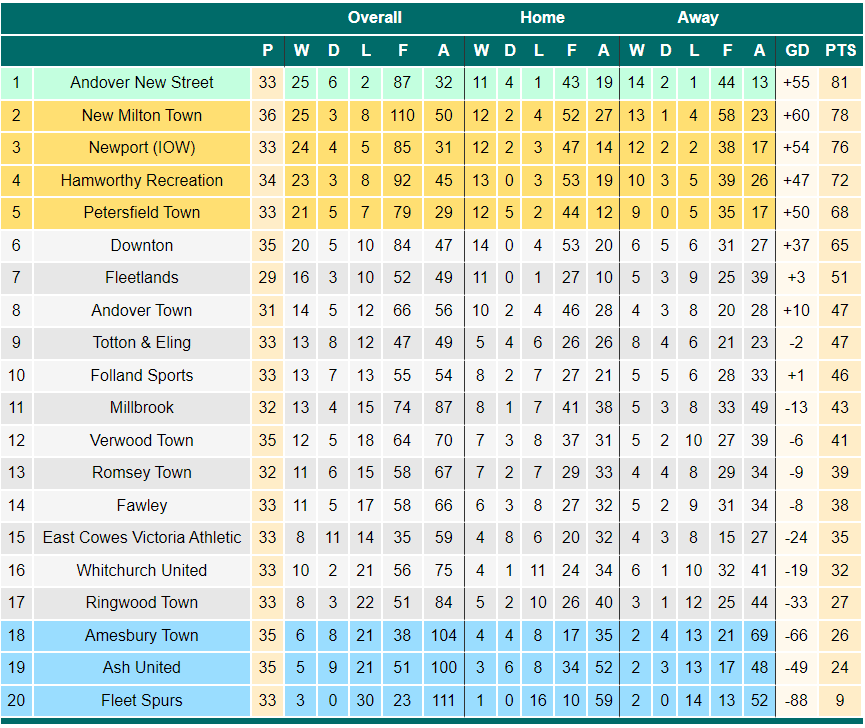The image size is (865, 728).
Task: Select New Milton Town team row
Action: (431, 115)
